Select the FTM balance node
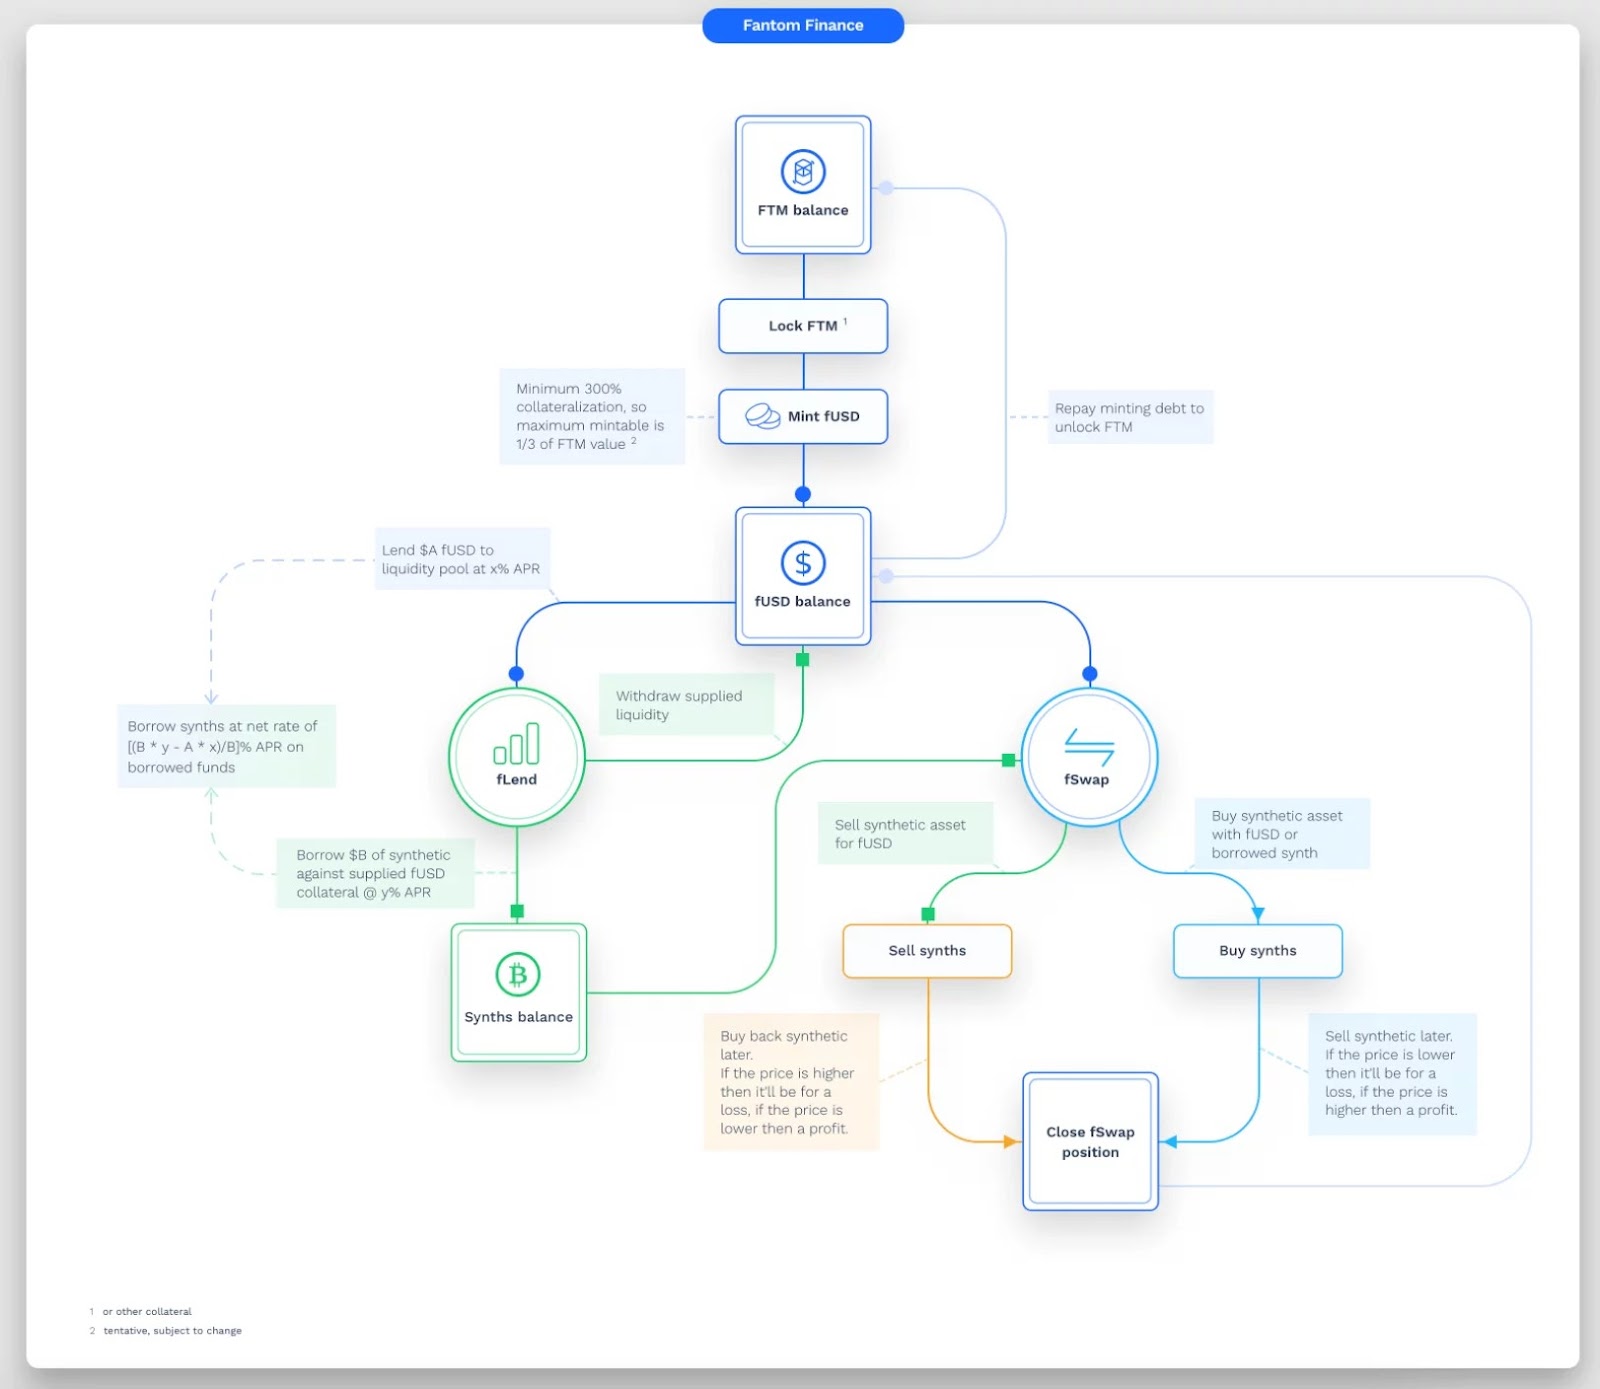This screenshot has height=1389, width=1600. click(x=803, y=185)
